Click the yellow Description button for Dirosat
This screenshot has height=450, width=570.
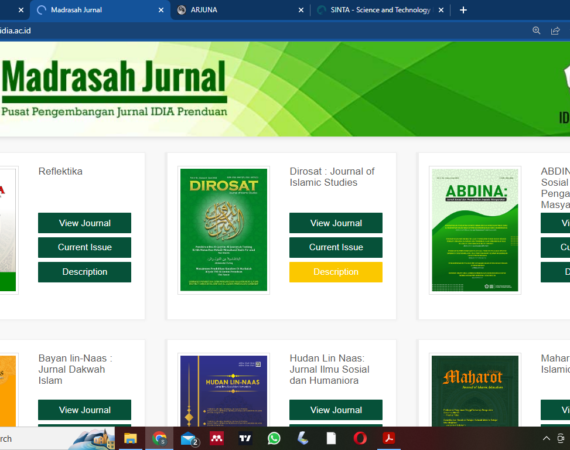tap(336, 272)
